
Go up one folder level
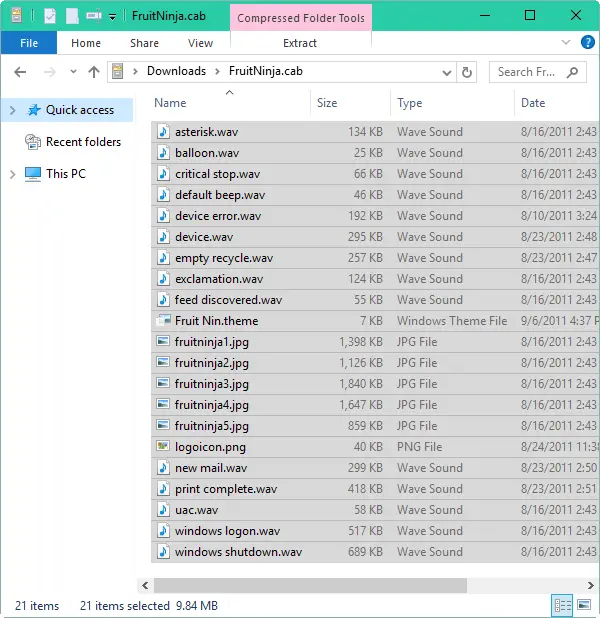pyautogui.click(x=94, y=72)
